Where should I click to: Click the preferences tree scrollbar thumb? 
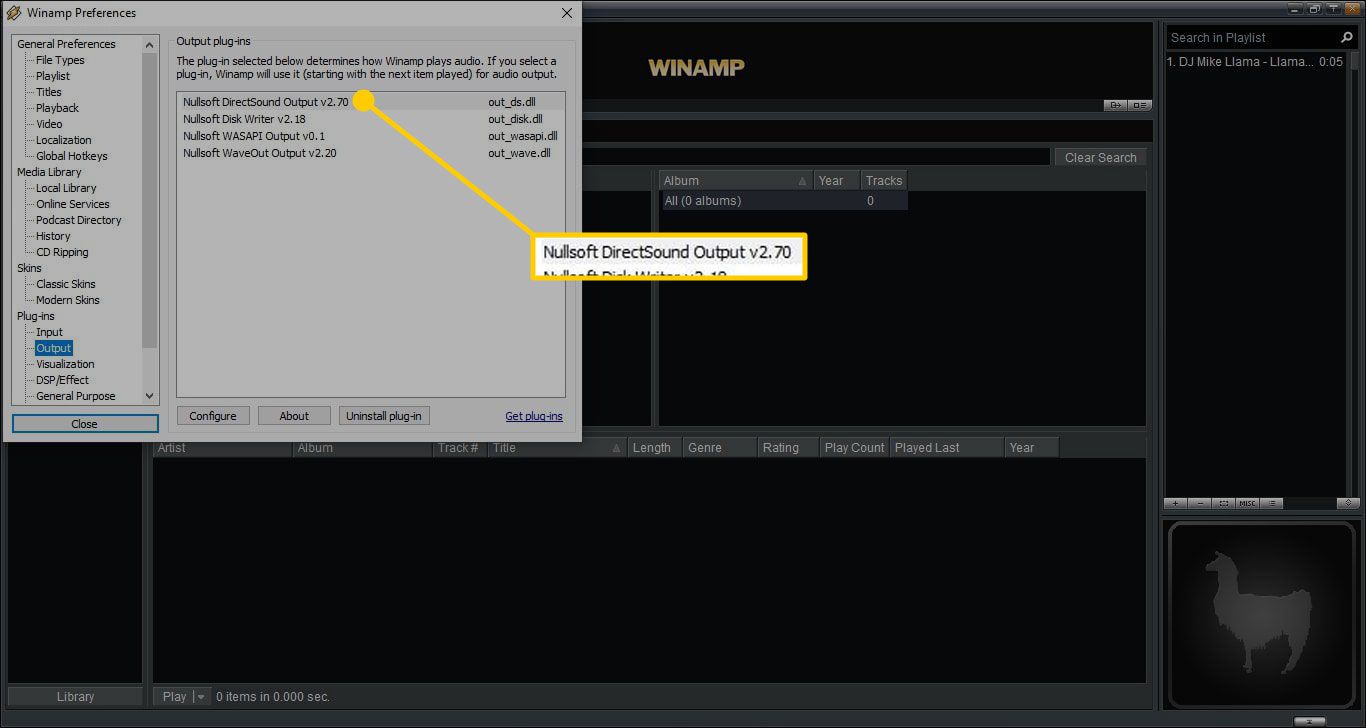pyautogui.click(x=150, y=198)
